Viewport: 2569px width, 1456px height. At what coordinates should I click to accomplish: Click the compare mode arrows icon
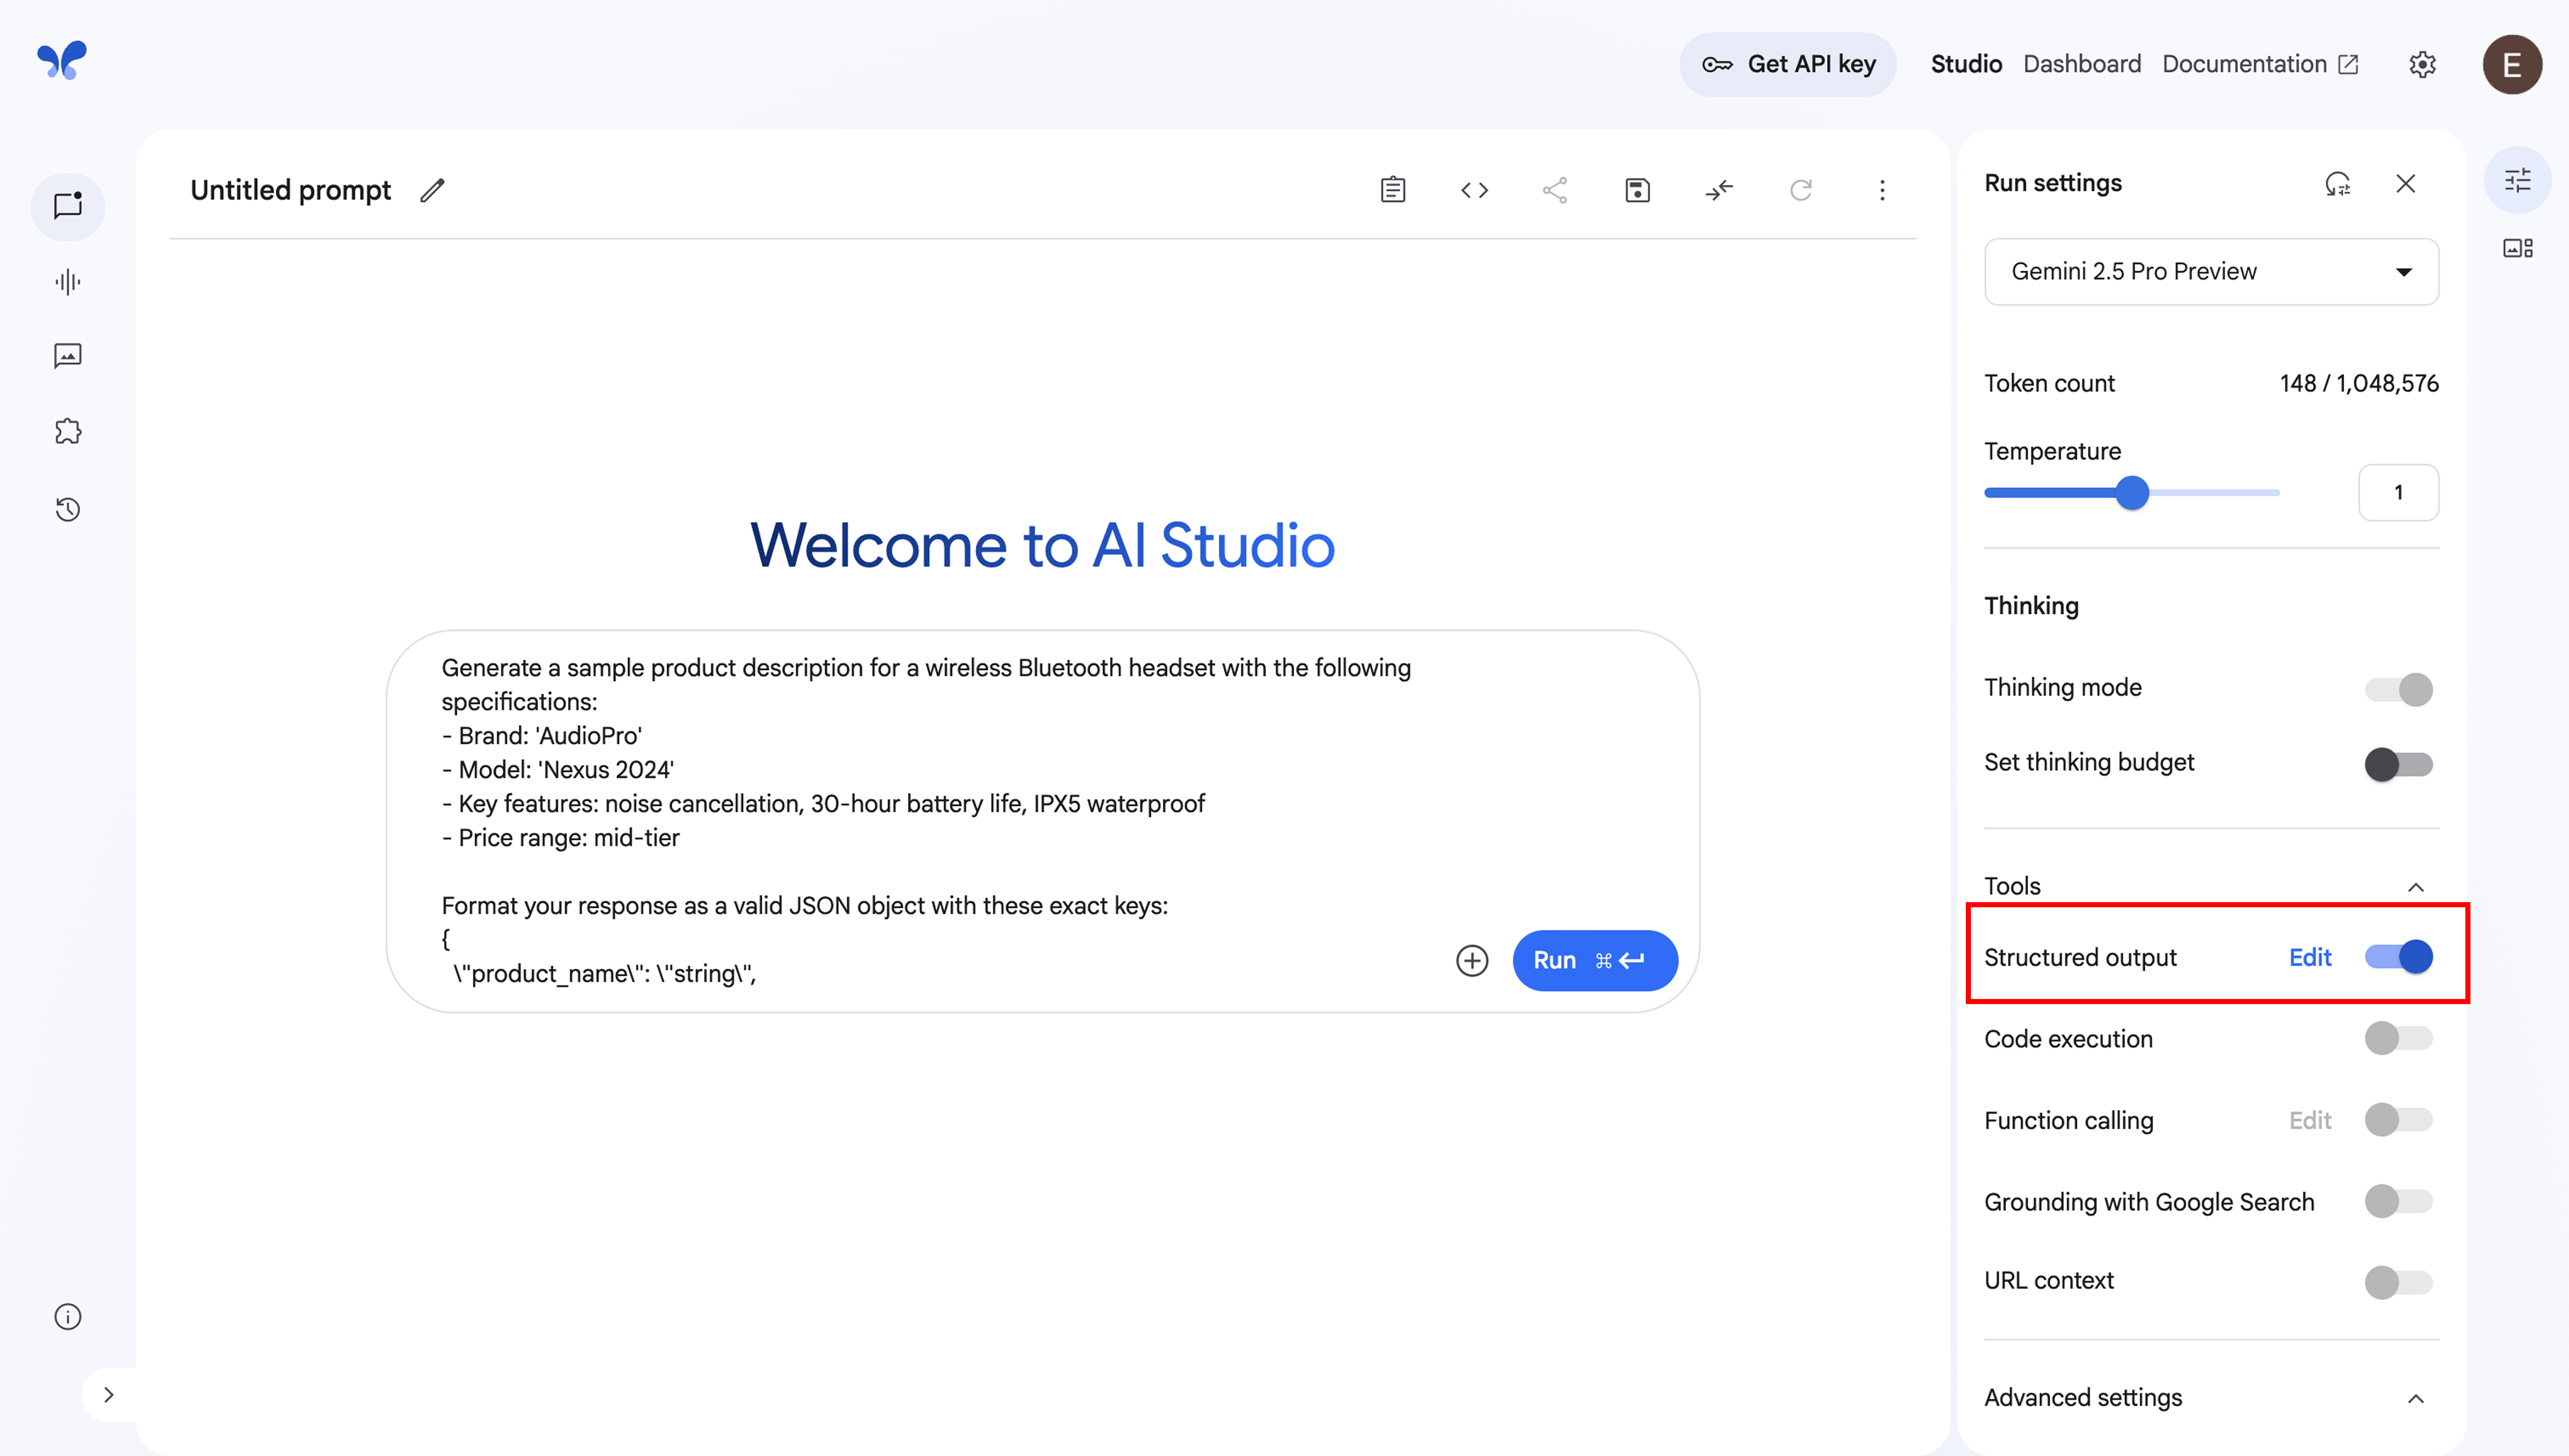[1719, 190]
